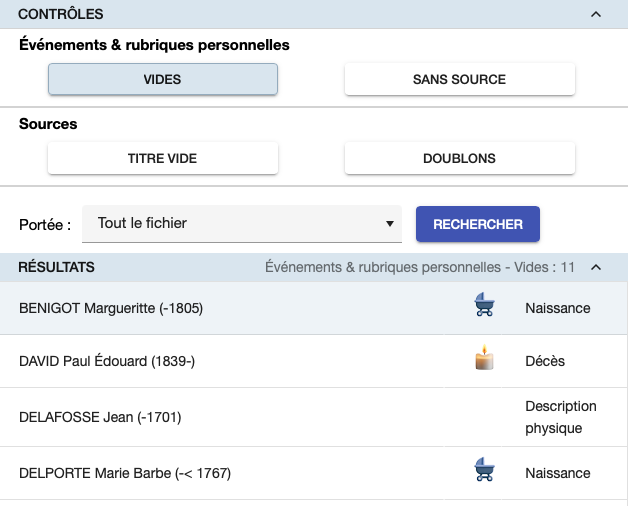The width and height of the screenshot is (628, 506).
Task: Click the baby carriage icon for DELPORTE Marie Barbe
Action: point(484,469)
